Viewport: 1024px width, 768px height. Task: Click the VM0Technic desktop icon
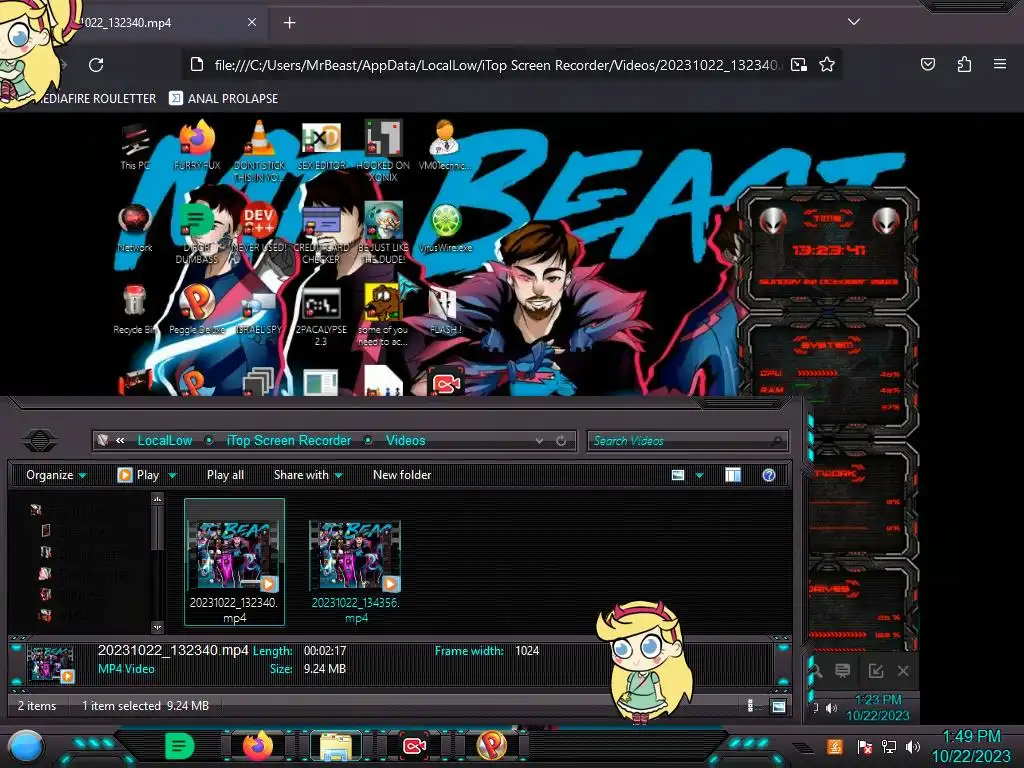point(445,145)
